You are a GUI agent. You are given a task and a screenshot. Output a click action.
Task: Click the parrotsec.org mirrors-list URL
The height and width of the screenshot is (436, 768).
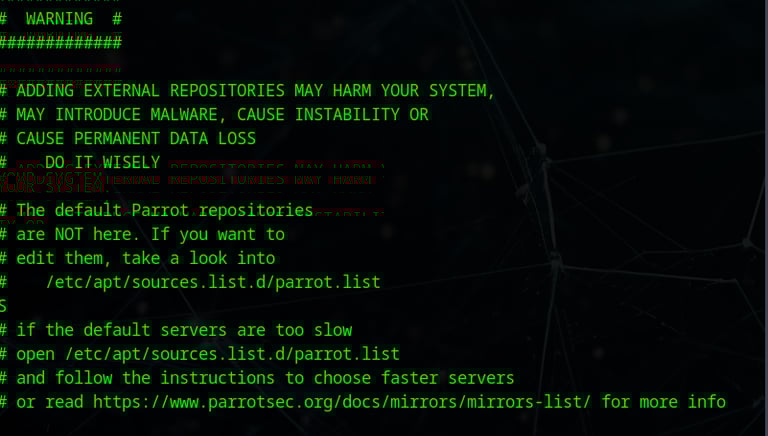pyautogui.click(x=342, y=402)
